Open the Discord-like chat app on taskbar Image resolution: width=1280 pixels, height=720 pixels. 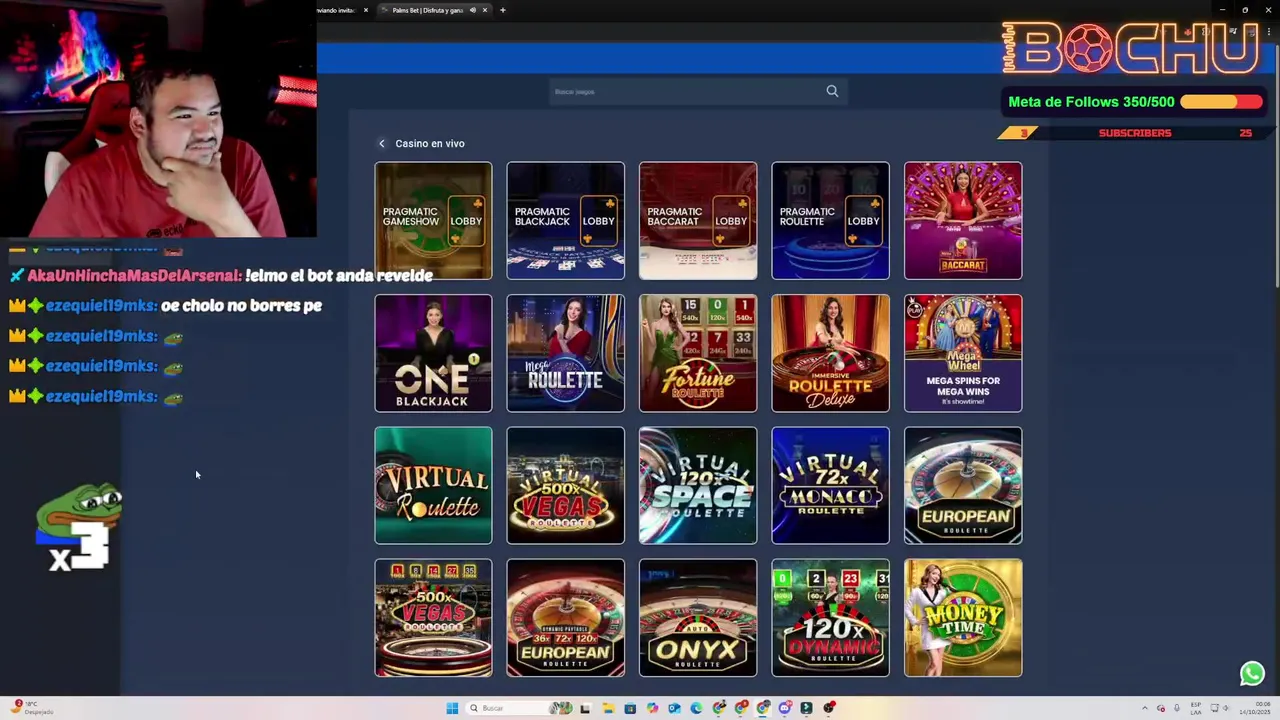click(784, 708)
